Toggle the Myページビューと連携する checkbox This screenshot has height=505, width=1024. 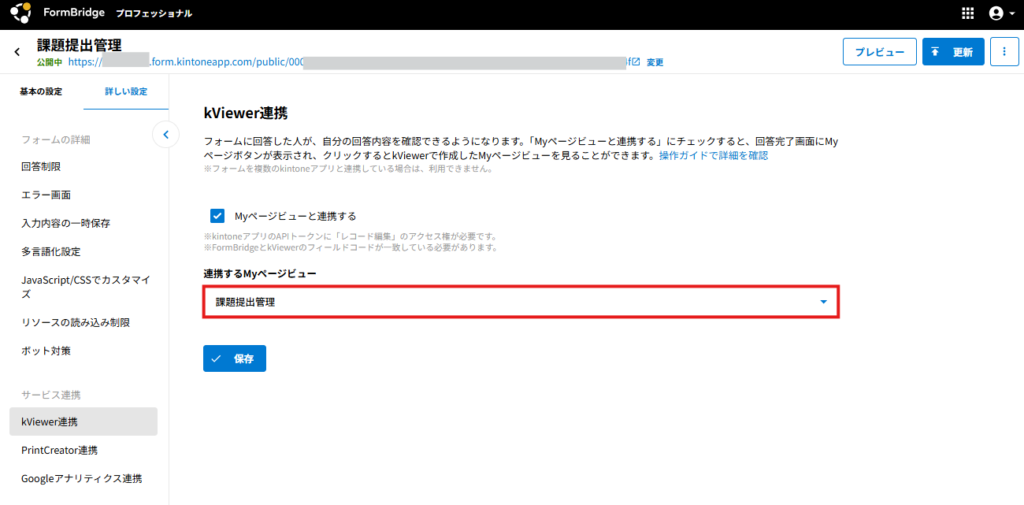click(217, 216)
